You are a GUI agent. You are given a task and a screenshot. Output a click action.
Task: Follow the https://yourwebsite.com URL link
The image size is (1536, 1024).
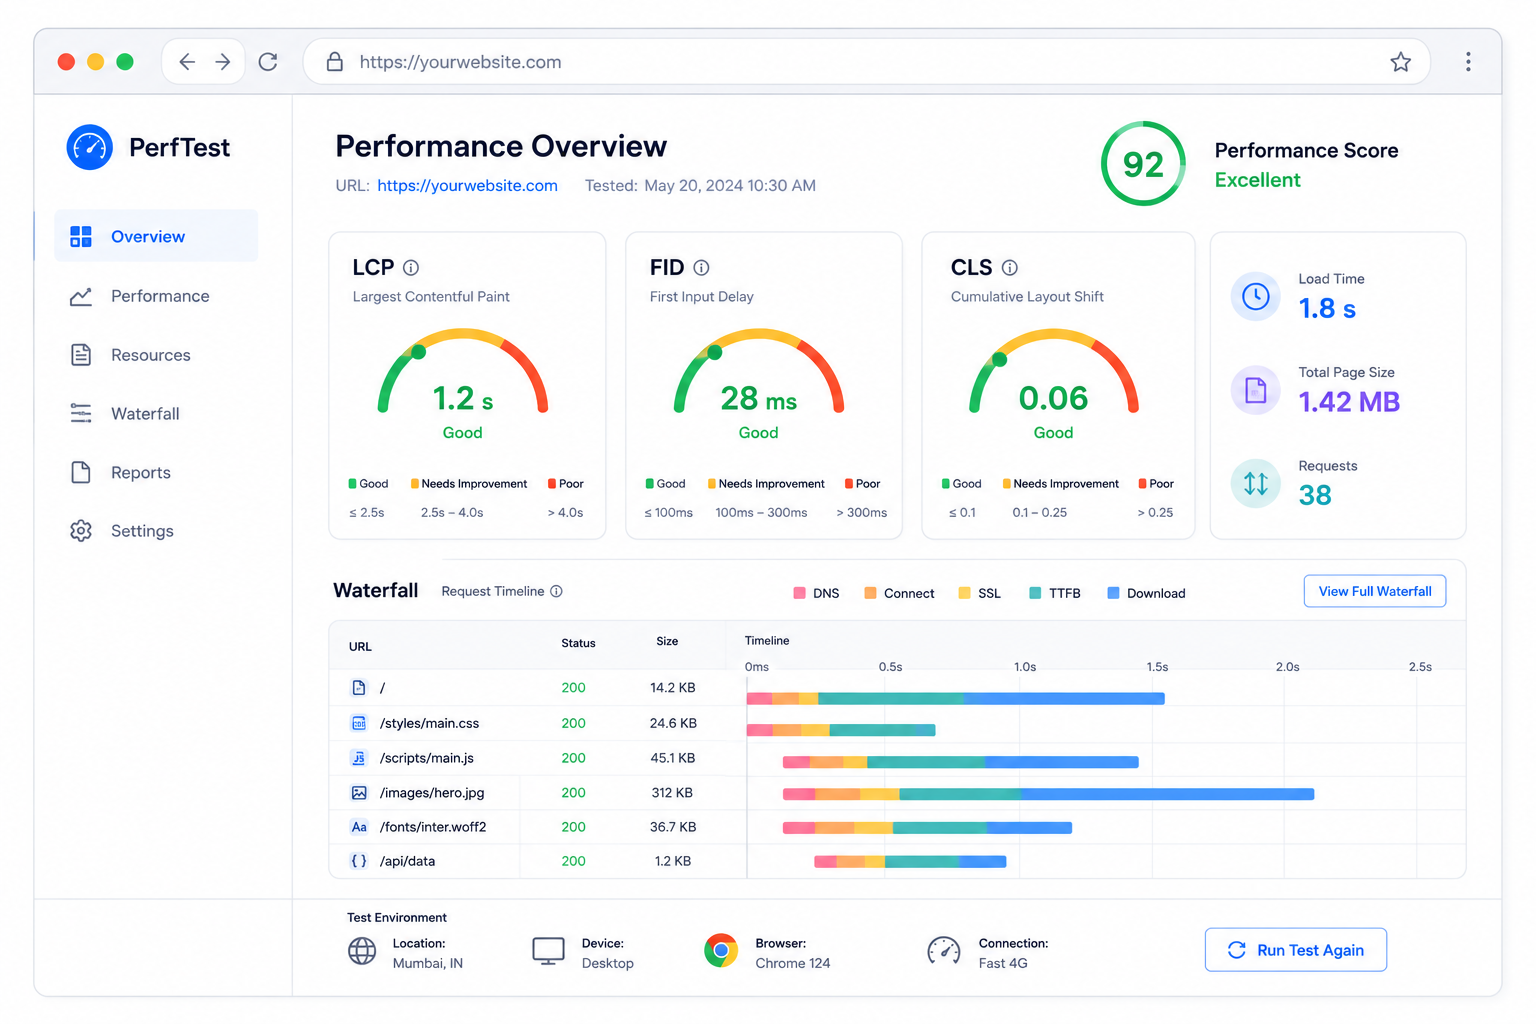[467, 186]
